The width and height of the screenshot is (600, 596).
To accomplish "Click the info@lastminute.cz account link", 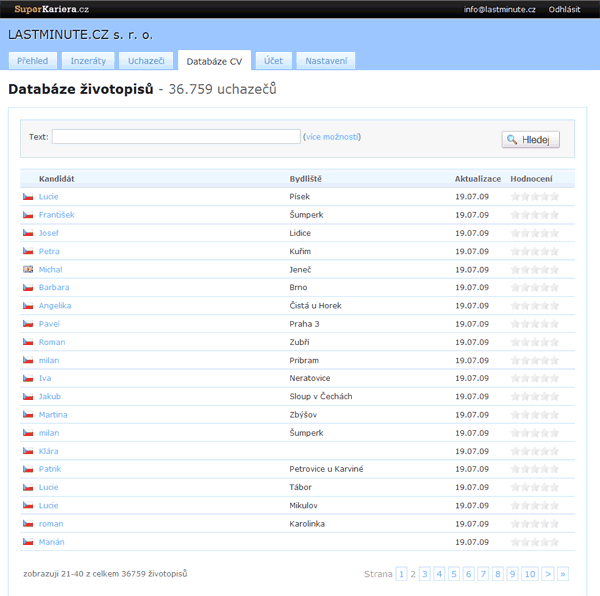I will coord(499,9).
